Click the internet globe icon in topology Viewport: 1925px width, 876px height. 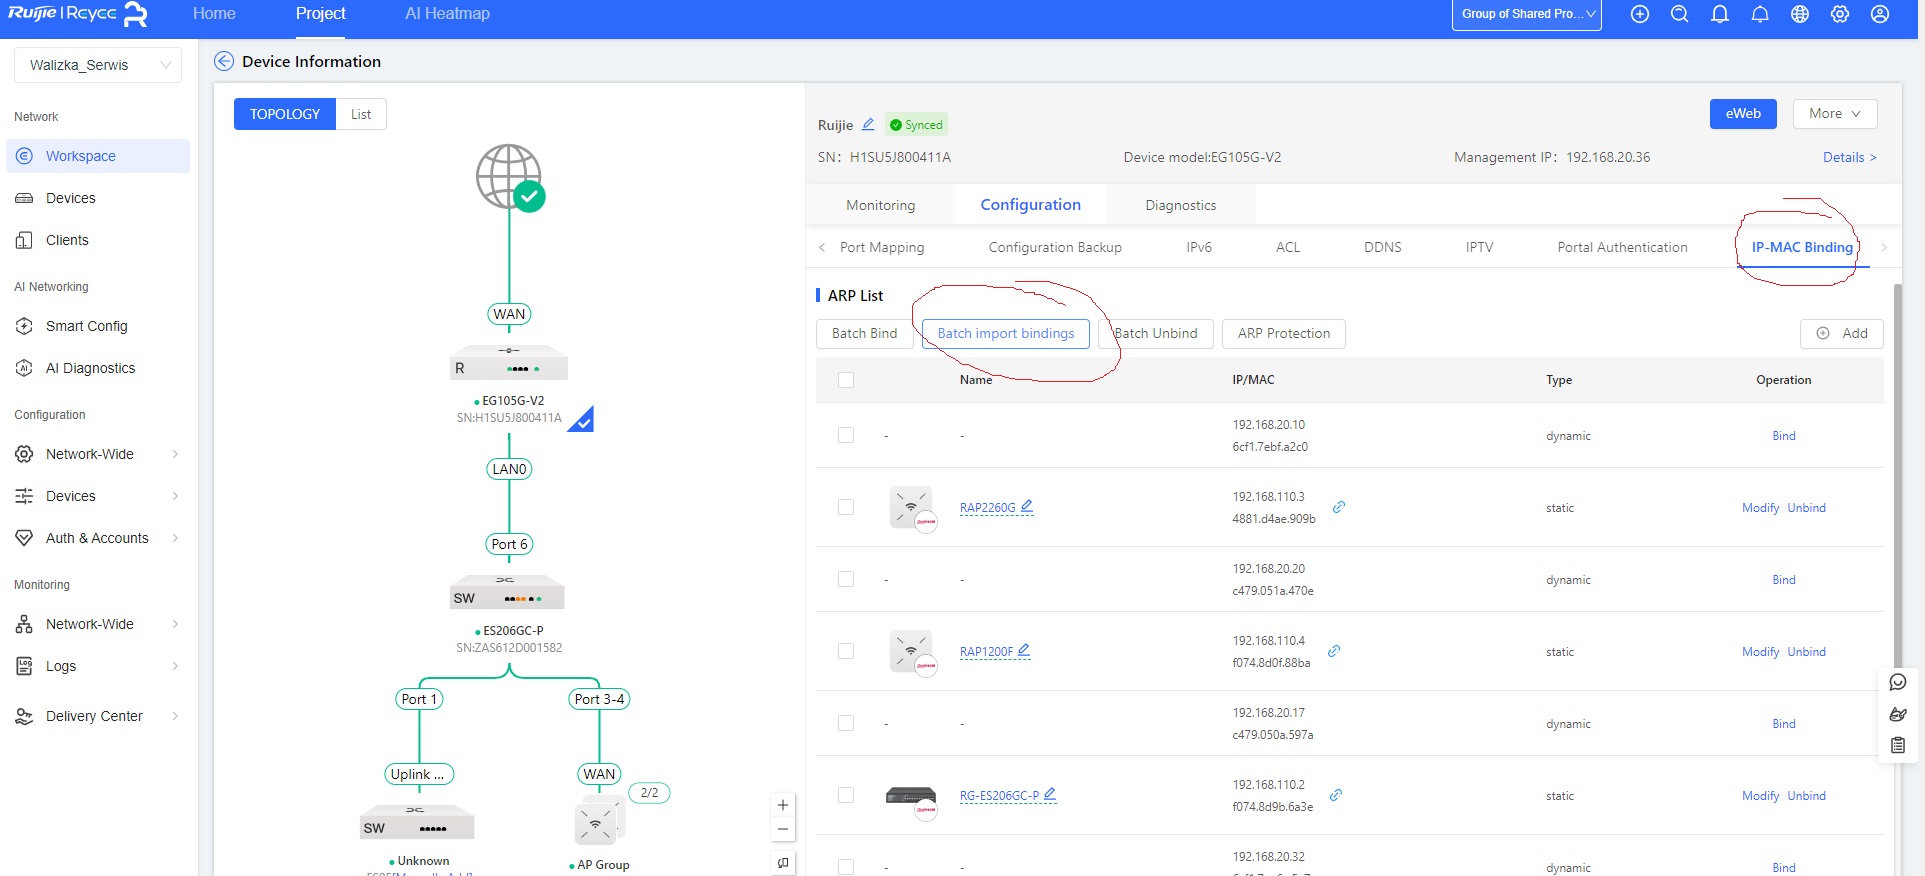pos(510,177)
